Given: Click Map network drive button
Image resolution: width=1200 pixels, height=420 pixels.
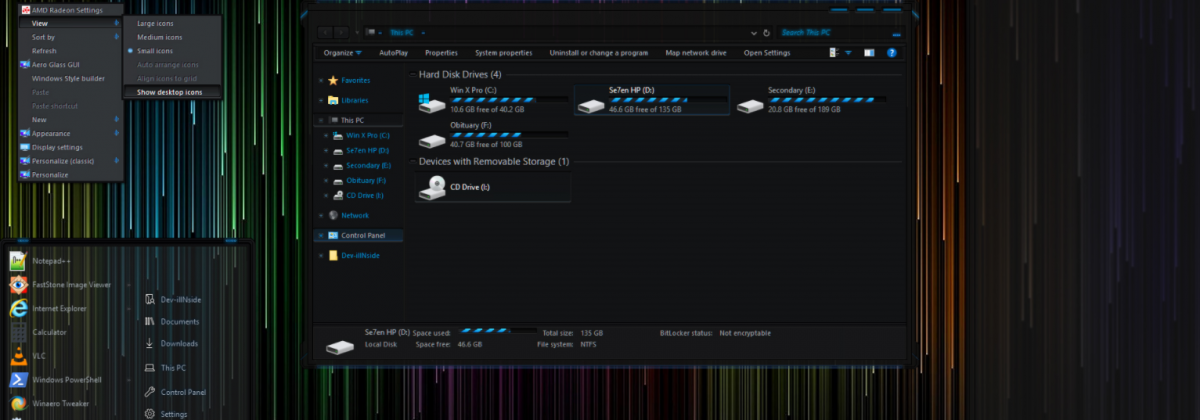Looking at the screenshot, I should click(x=696, y=52).
